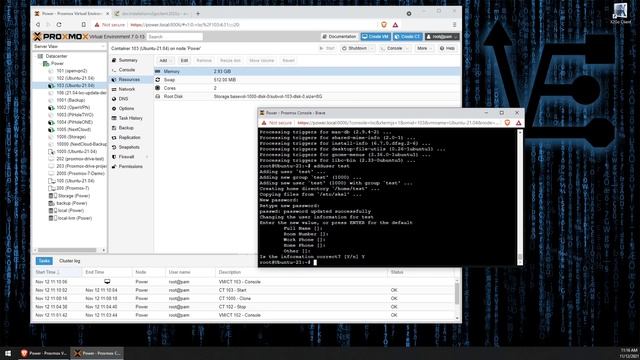The width and height of the screenshot is (640, 360).
Task: Open the Brave browser main menu
Action: point(454,25)
